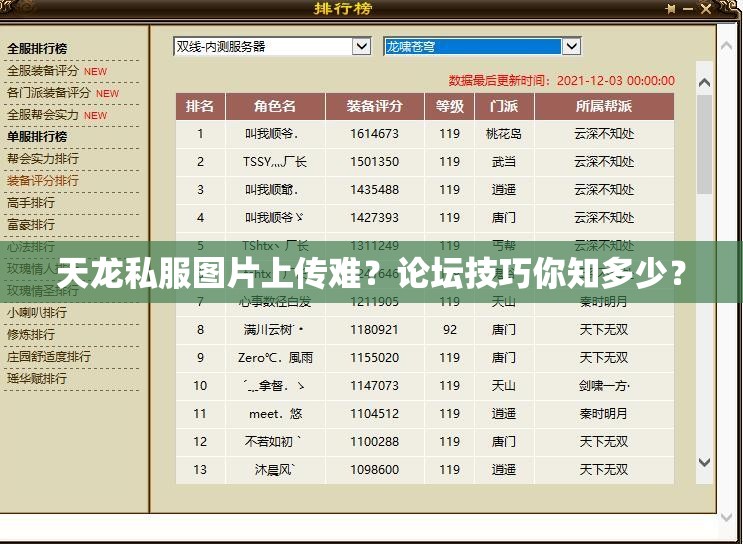
Task: Click score 1155020
Action: pyautogui.click(x=374, y=358)
